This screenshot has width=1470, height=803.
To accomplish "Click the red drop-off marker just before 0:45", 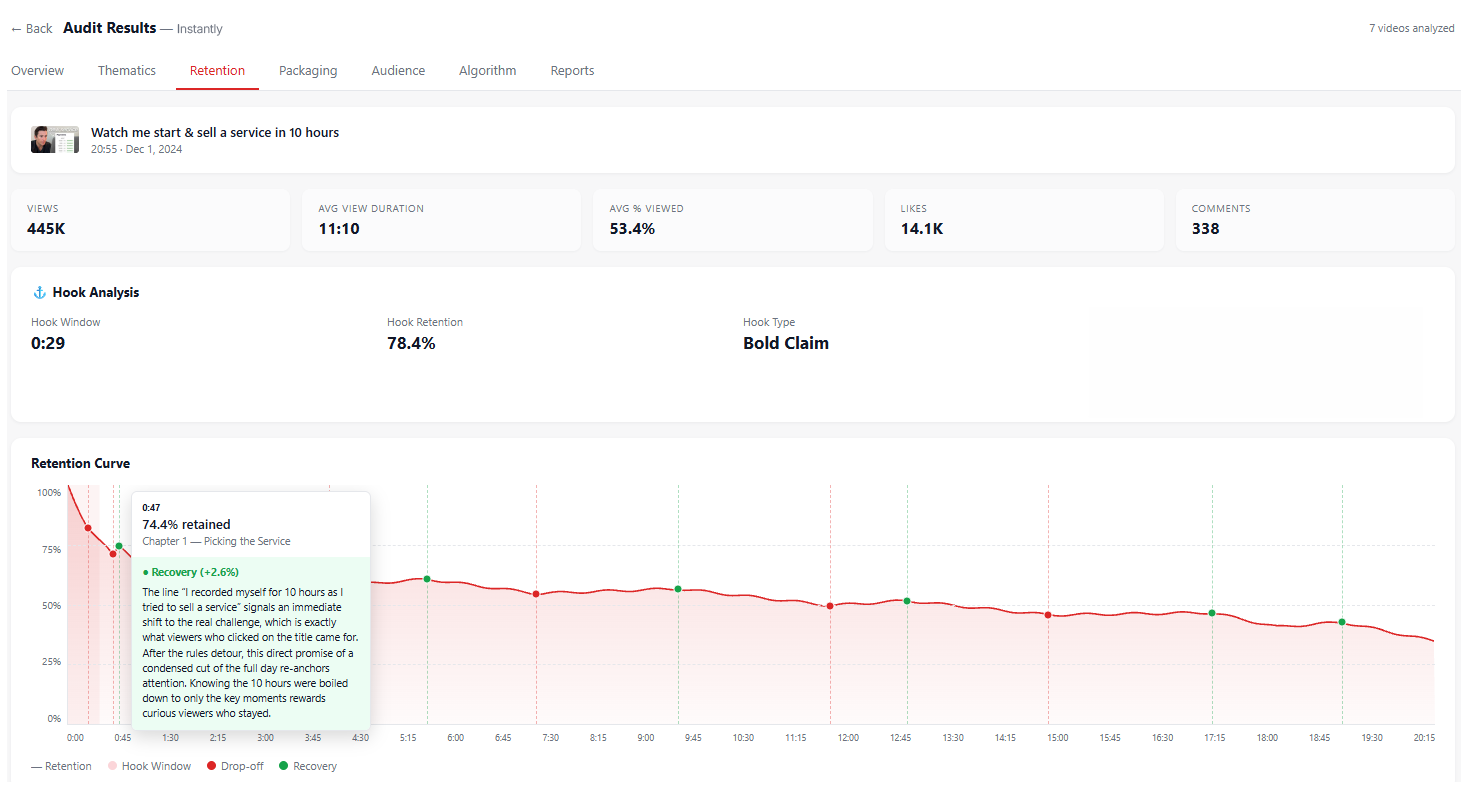I will (113, 554).
